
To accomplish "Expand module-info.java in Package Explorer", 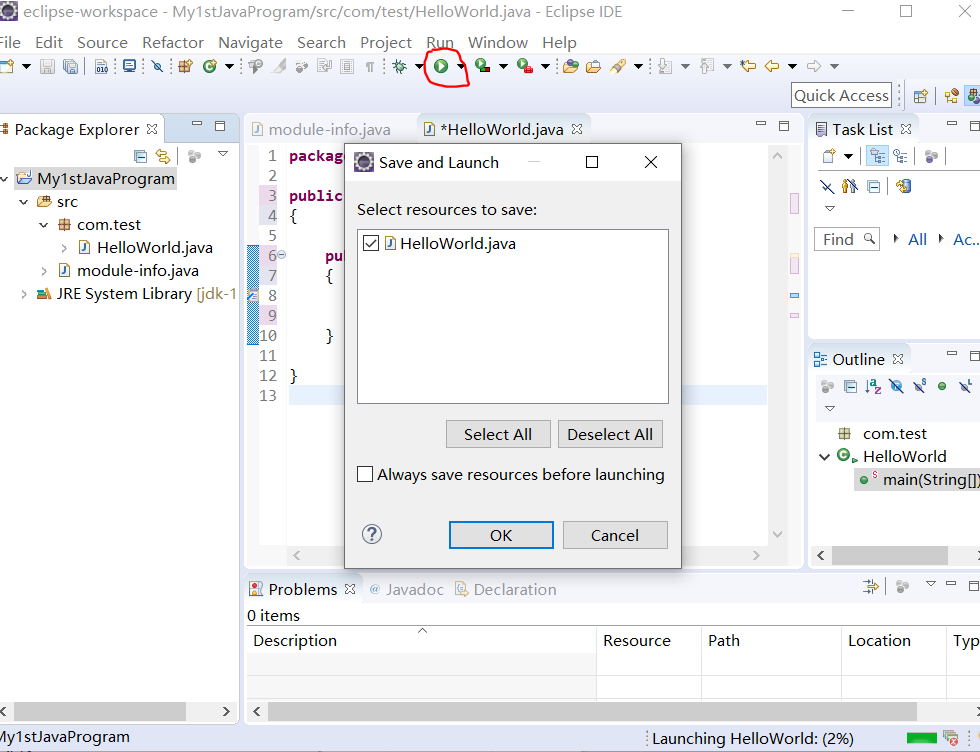I will pyautogui.click(x=44, y=271).
